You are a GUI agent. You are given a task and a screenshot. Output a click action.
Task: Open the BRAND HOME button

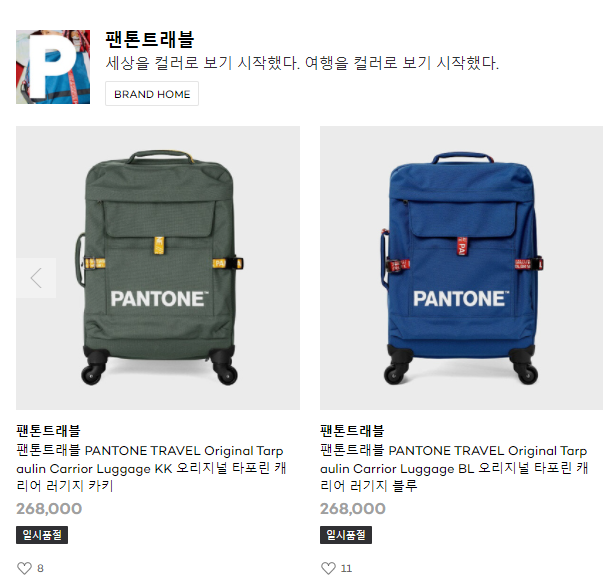pos(152,94)
